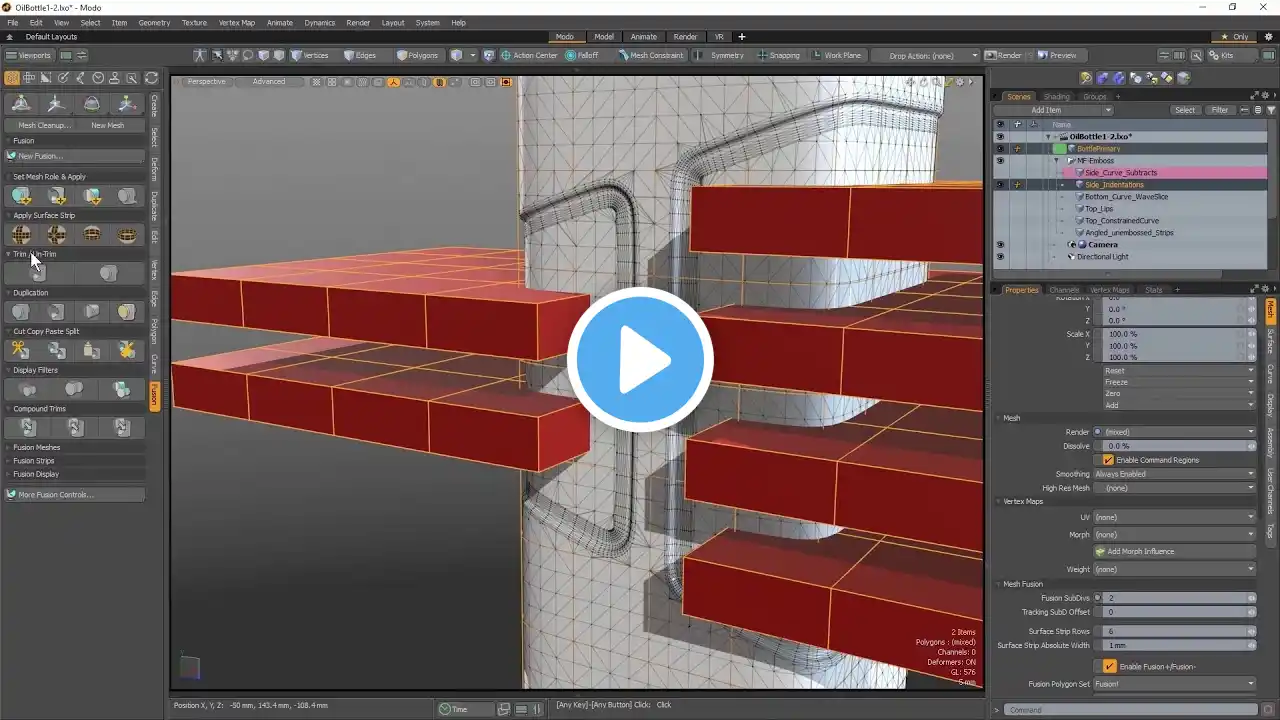Toggle visibility eye for Camera item

coord(999,245)
